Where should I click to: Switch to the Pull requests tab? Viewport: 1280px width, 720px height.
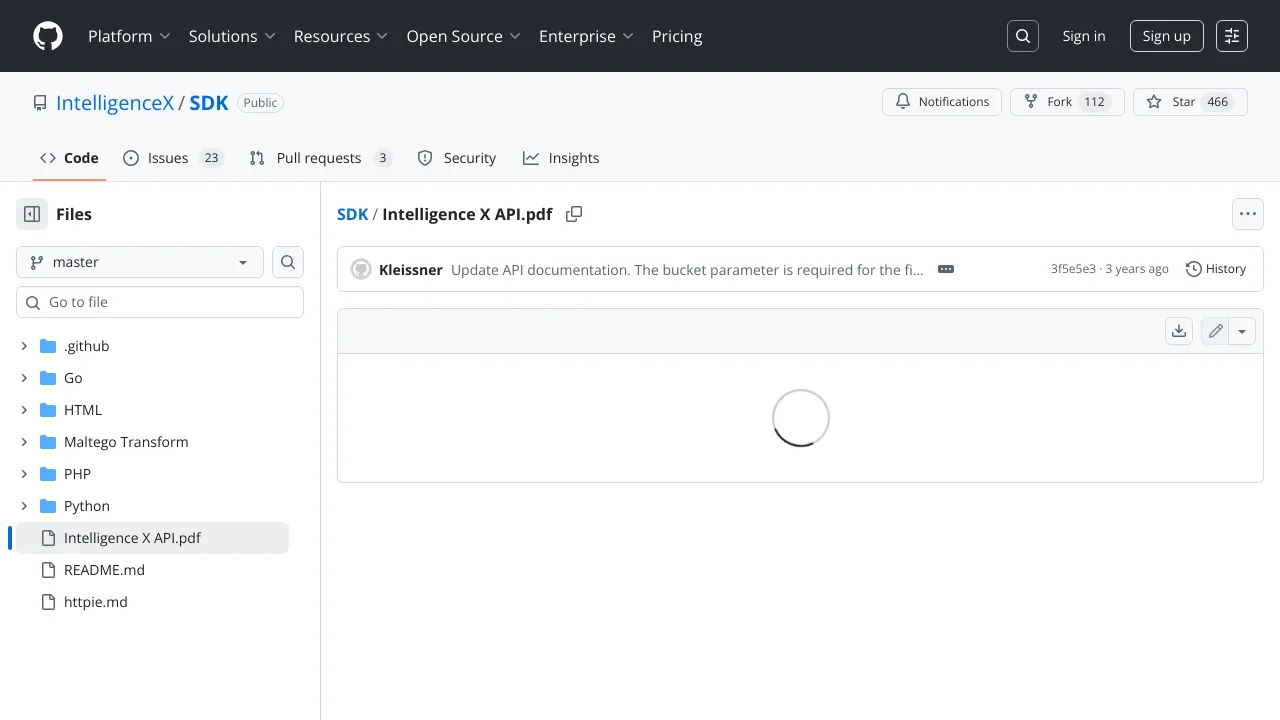point(321,158)
